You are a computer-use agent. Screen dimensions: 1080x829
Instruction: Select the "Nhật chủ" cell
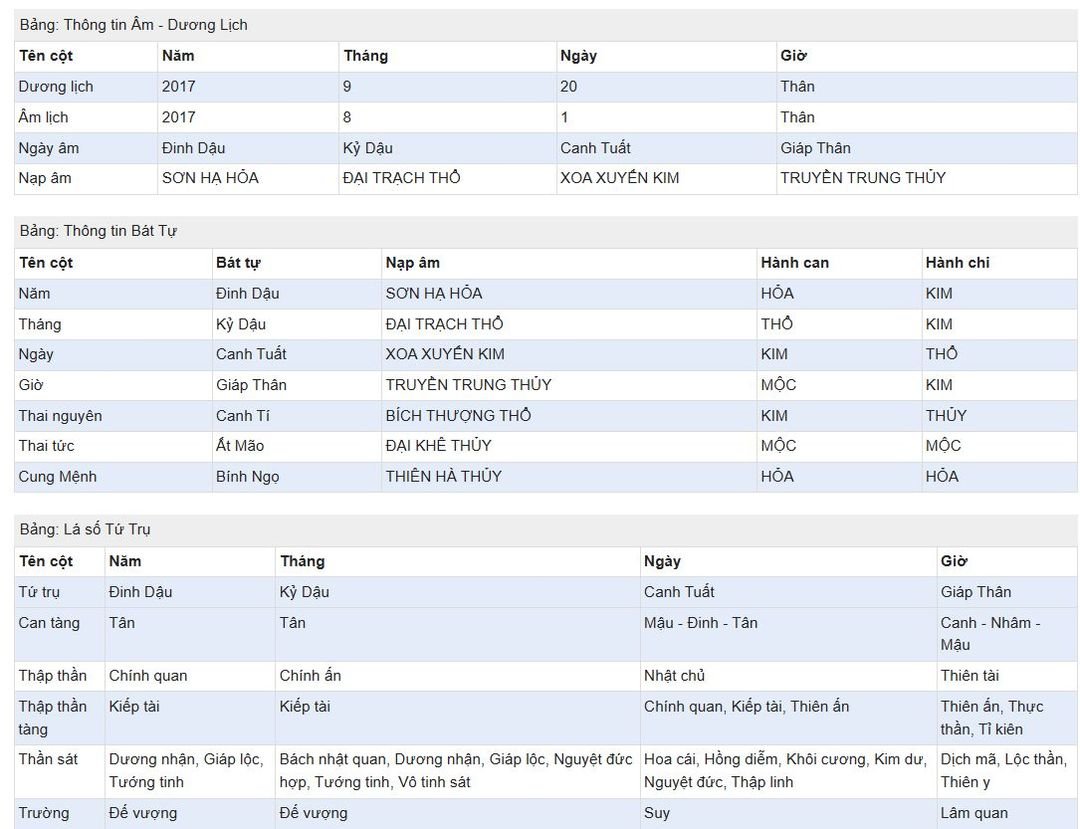(675, 676)
